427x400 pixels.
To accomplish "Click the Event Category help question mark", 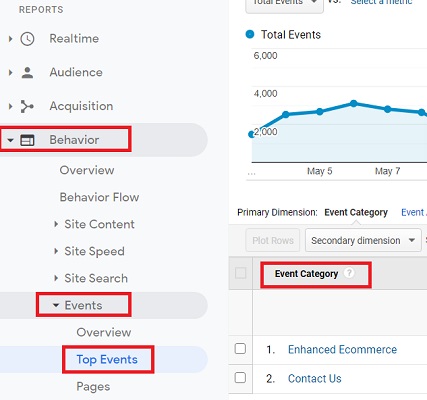I will (349, 273).
